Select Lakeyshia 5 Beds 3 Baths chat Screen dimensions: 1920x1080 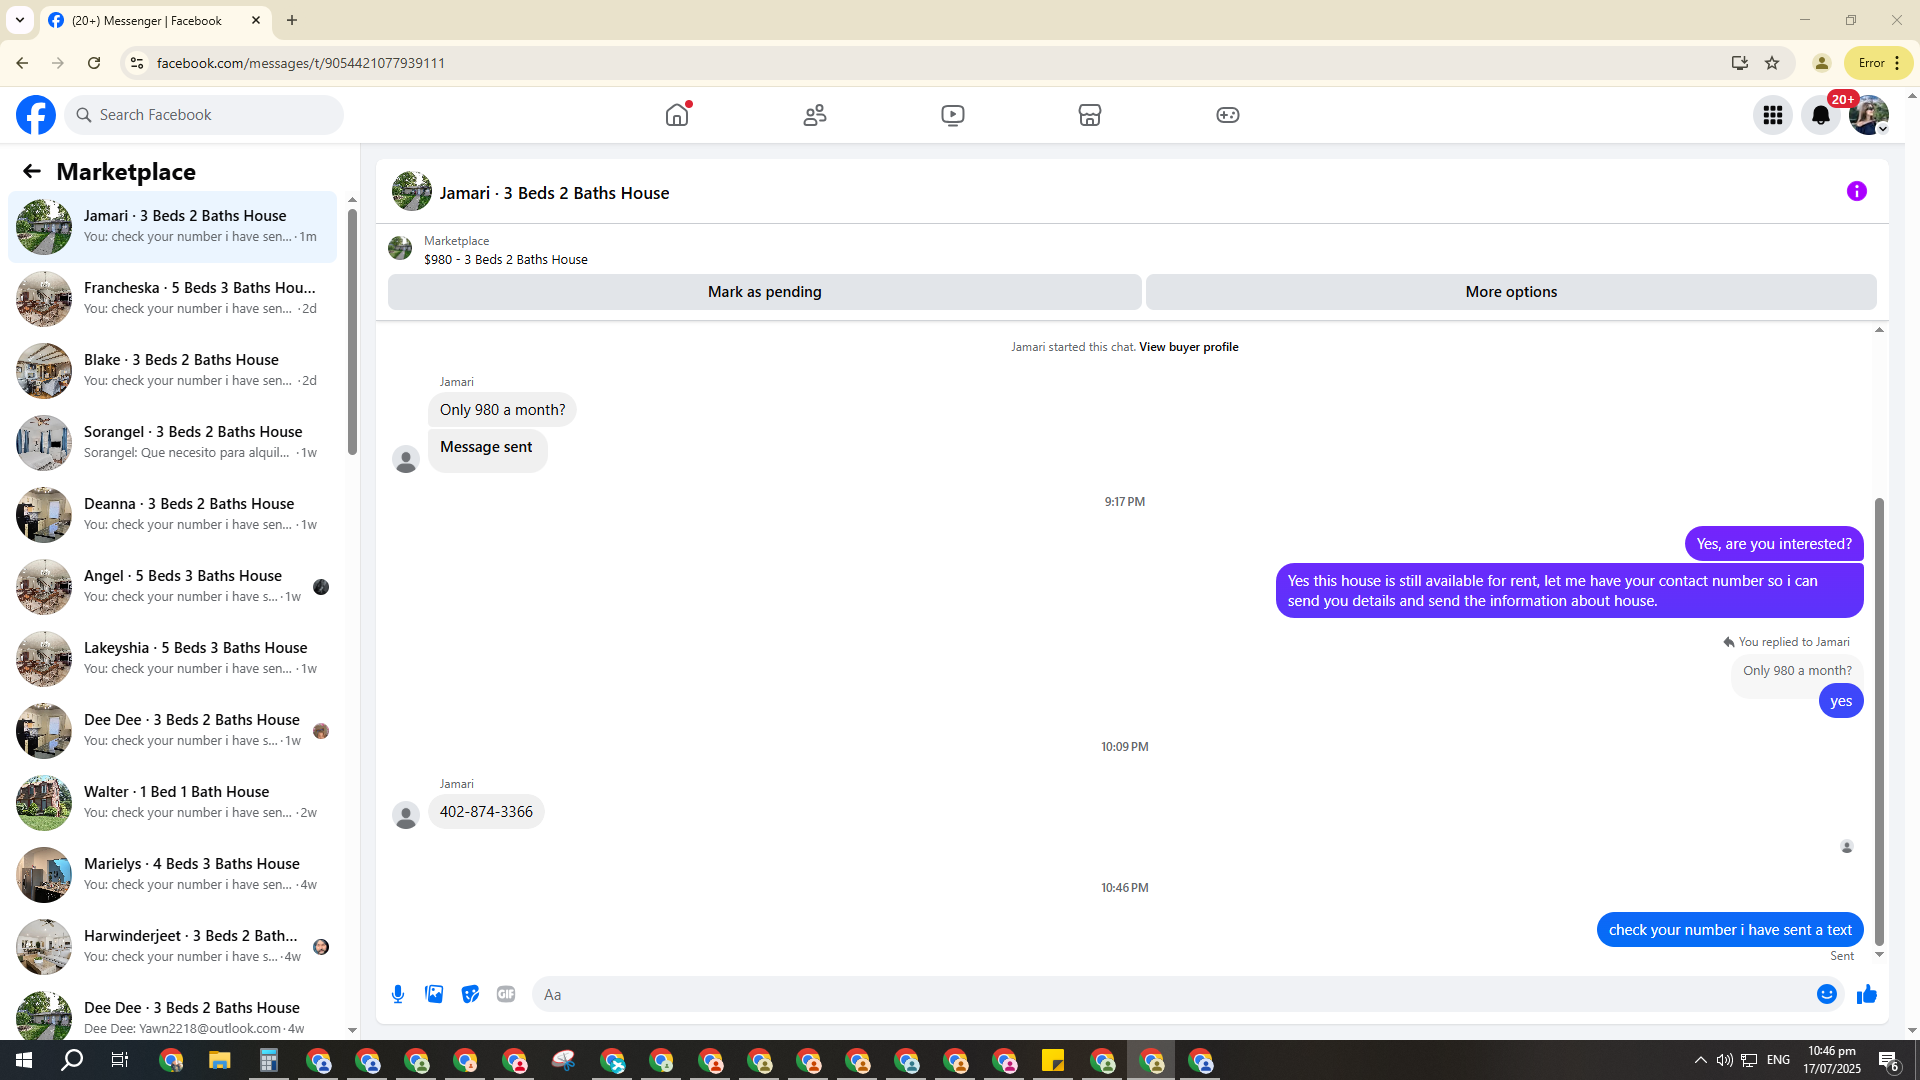(x=172, y=659)
